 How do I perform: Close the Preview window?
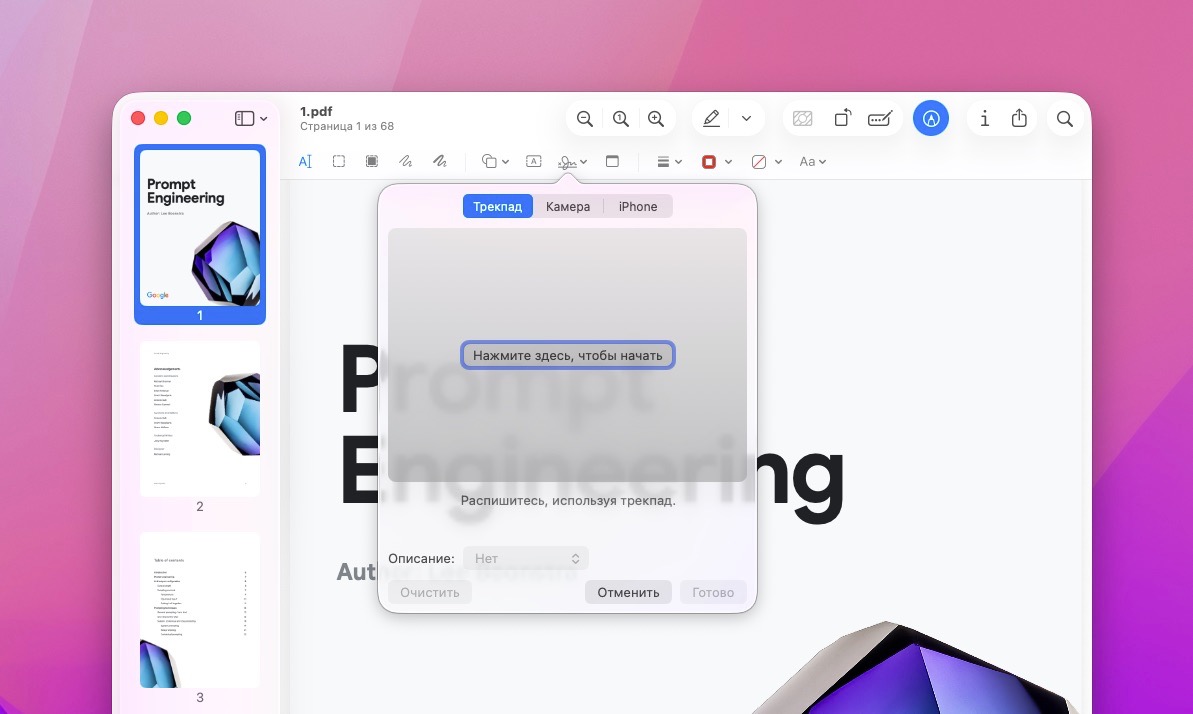(138, 118)
